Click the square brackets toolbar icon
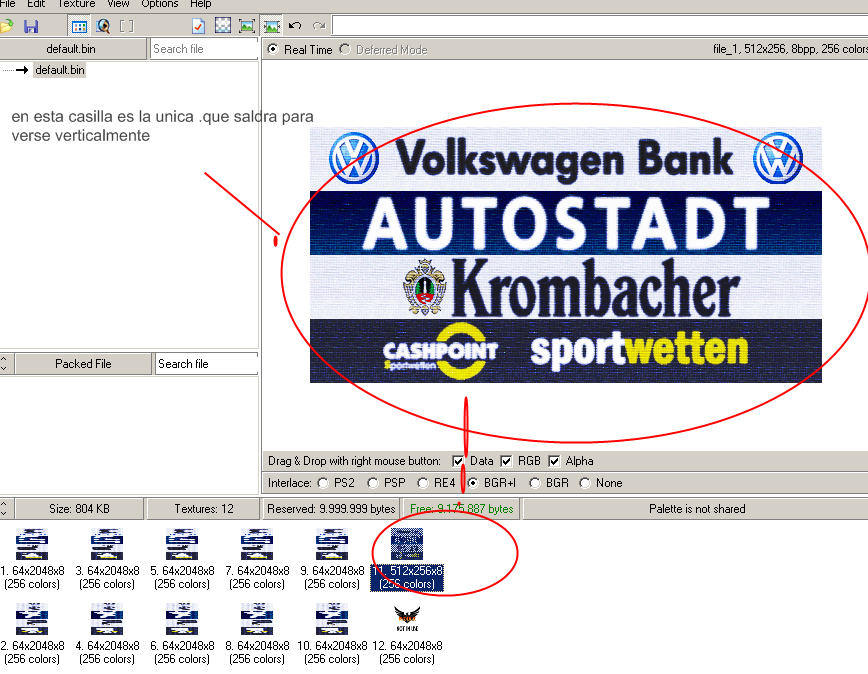This screenshot has height=674, width=868. pyautogui.click(x=127, y=26)
